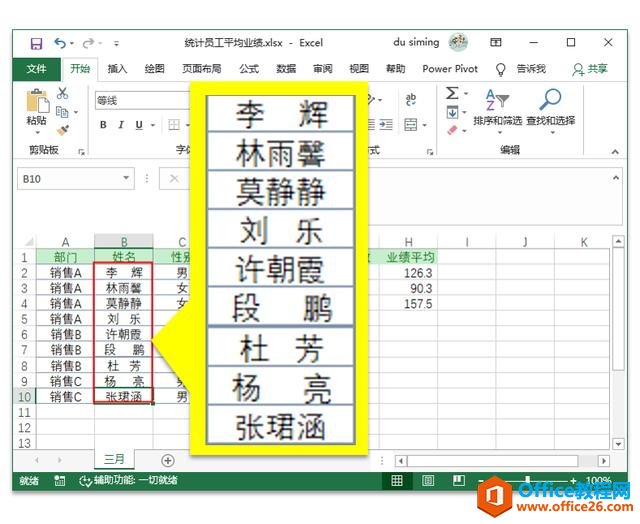Open the Underline style dropdown arrow
This screenshot has width=640, height=524.
153,125
